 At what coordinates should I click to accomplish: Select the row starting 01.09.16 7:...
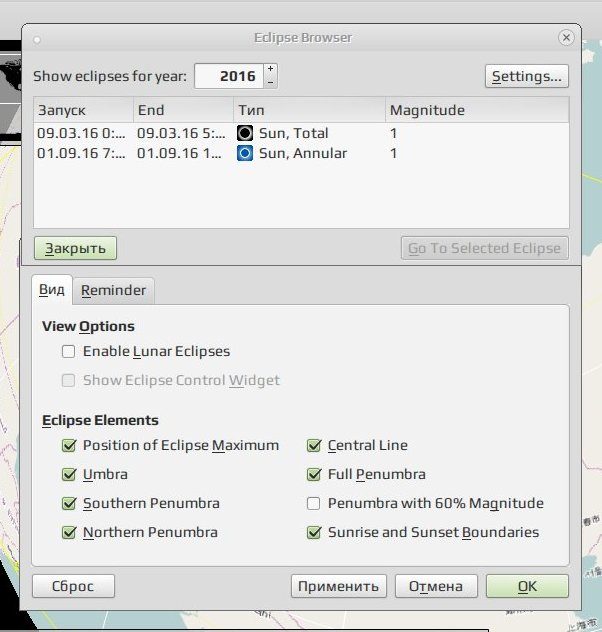pyautogui.click(x=301, y=153)
